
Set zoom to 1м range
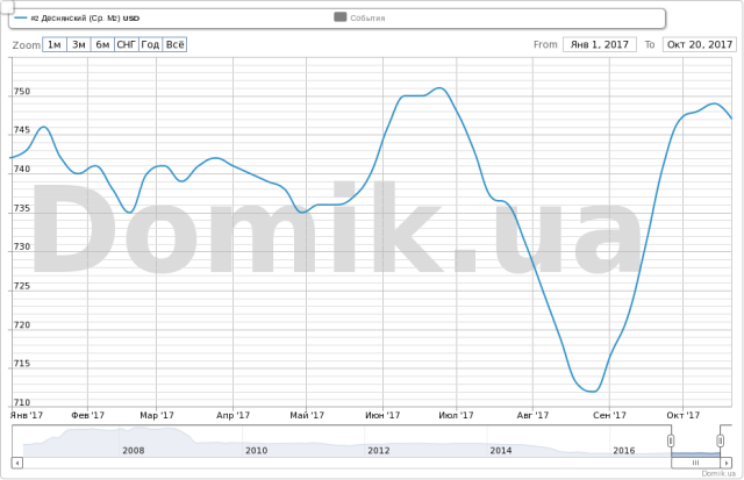(x=55, y=45)
